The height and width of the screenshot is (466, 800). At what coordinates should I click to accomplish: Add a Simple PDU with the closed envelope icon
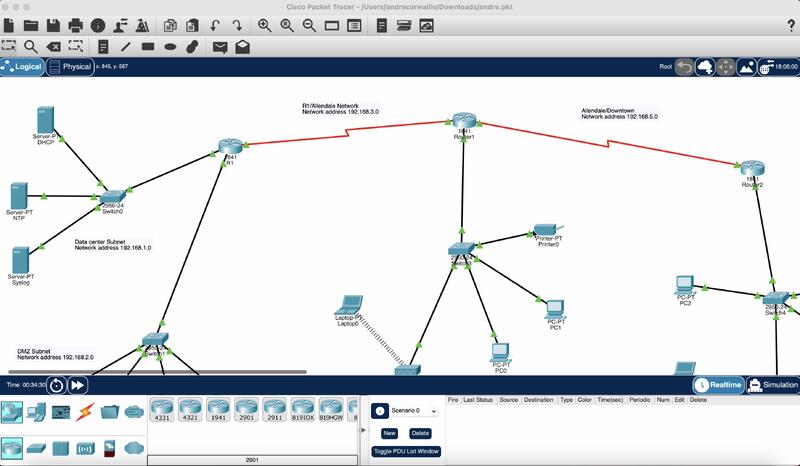[220, 47]
